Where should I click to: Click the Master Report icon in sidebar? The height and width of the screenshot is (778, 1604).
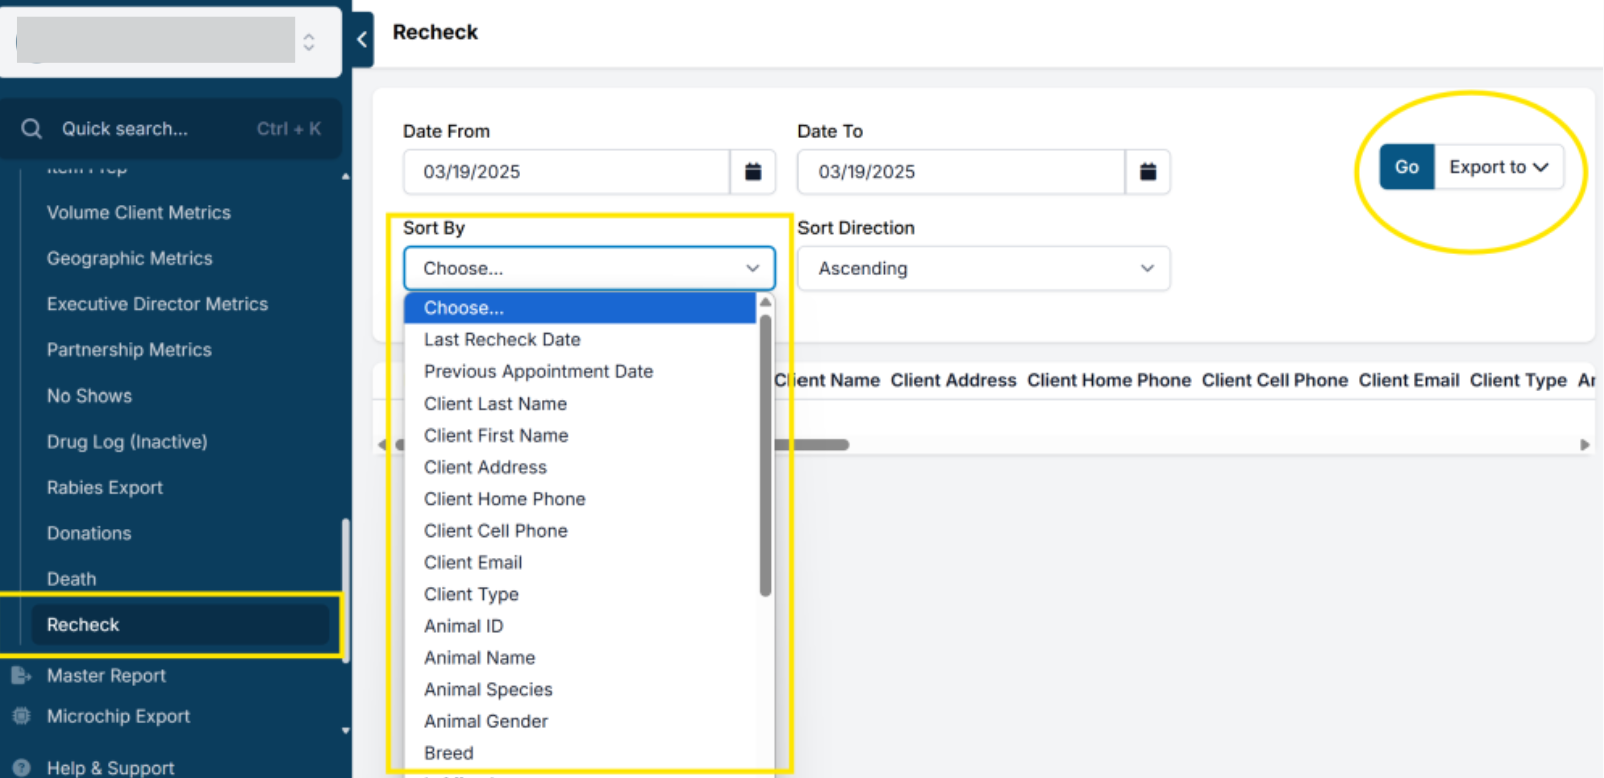21,676
